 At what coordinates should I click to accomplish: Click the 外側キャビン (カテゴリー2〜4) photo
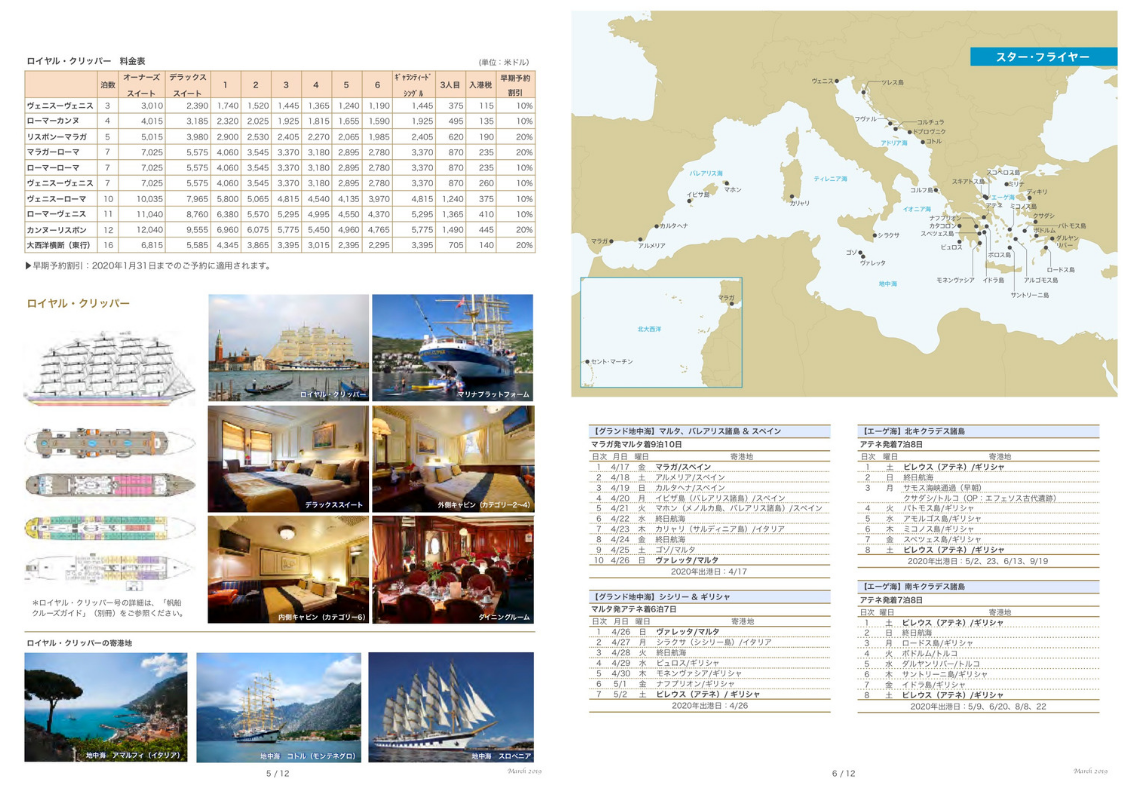pyautogui.click(x=453, y=459)
